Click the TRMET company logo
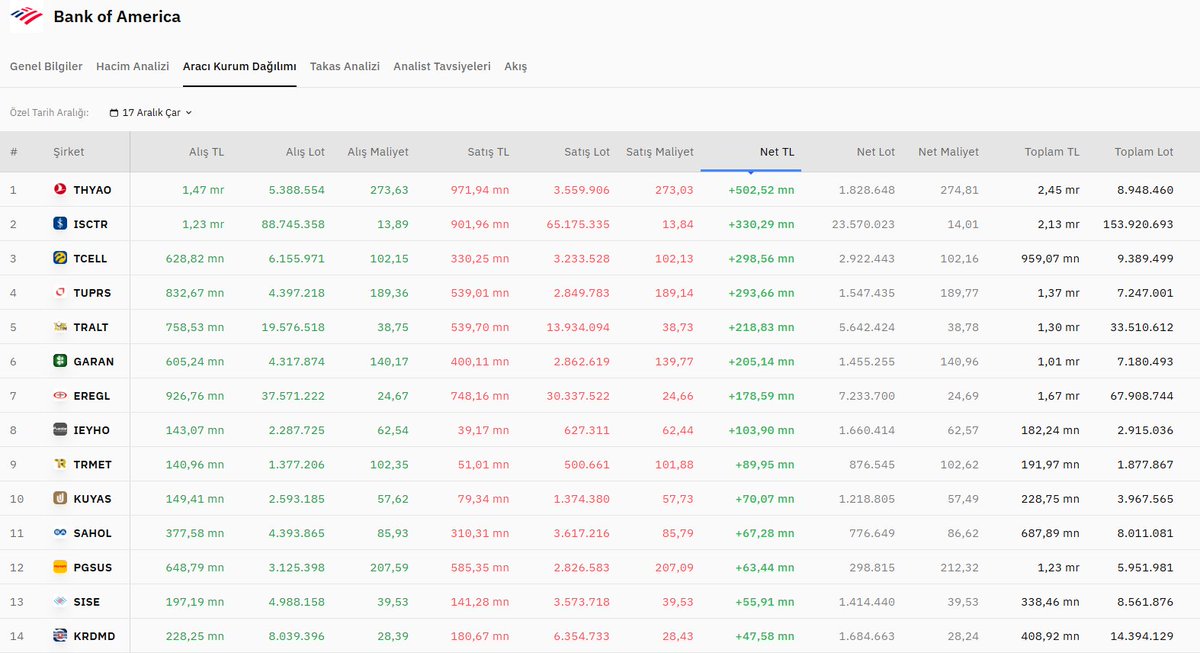The width and height of the screenshot is (1200, 653). pyautogui.click(x=61, y=464)
